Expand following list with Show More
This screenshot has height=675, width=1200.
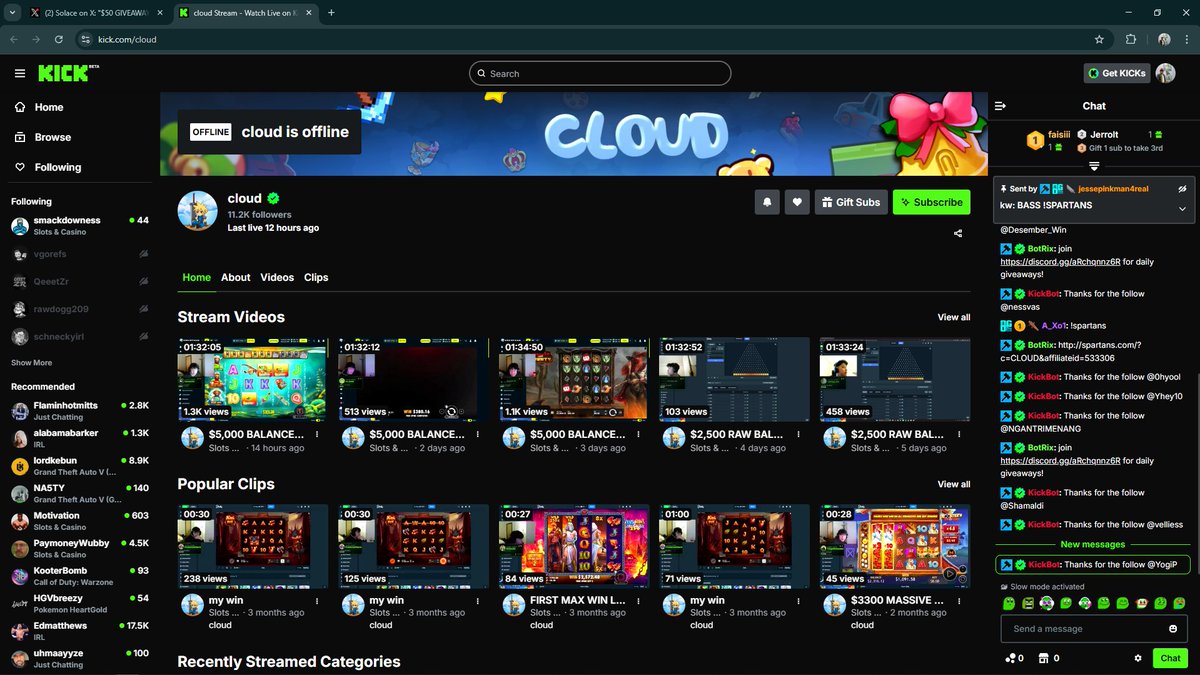point(32,363)
